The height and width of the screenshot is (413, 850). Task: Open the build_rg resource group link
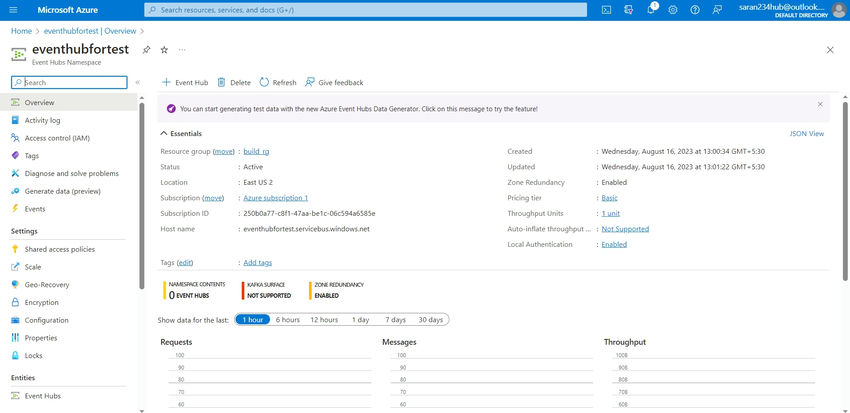[256, 152]
